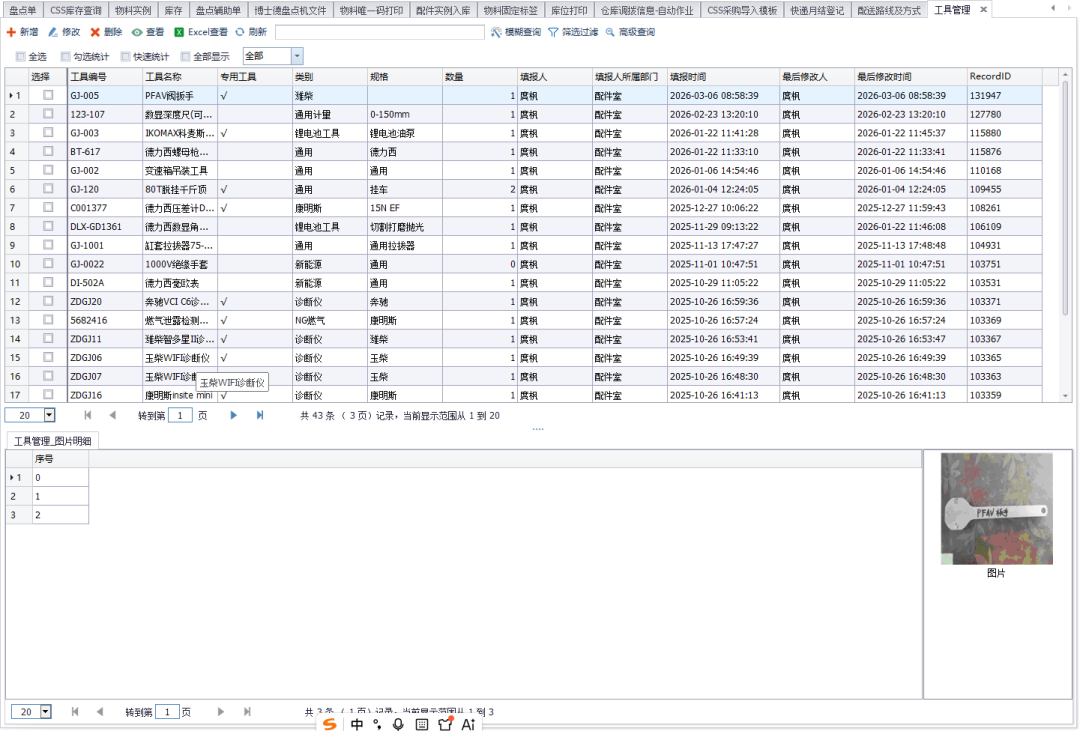Screen dimensions: 1080x731
Task: Enable the 勾选统计 checkbox
Action: tap(65, 56)
